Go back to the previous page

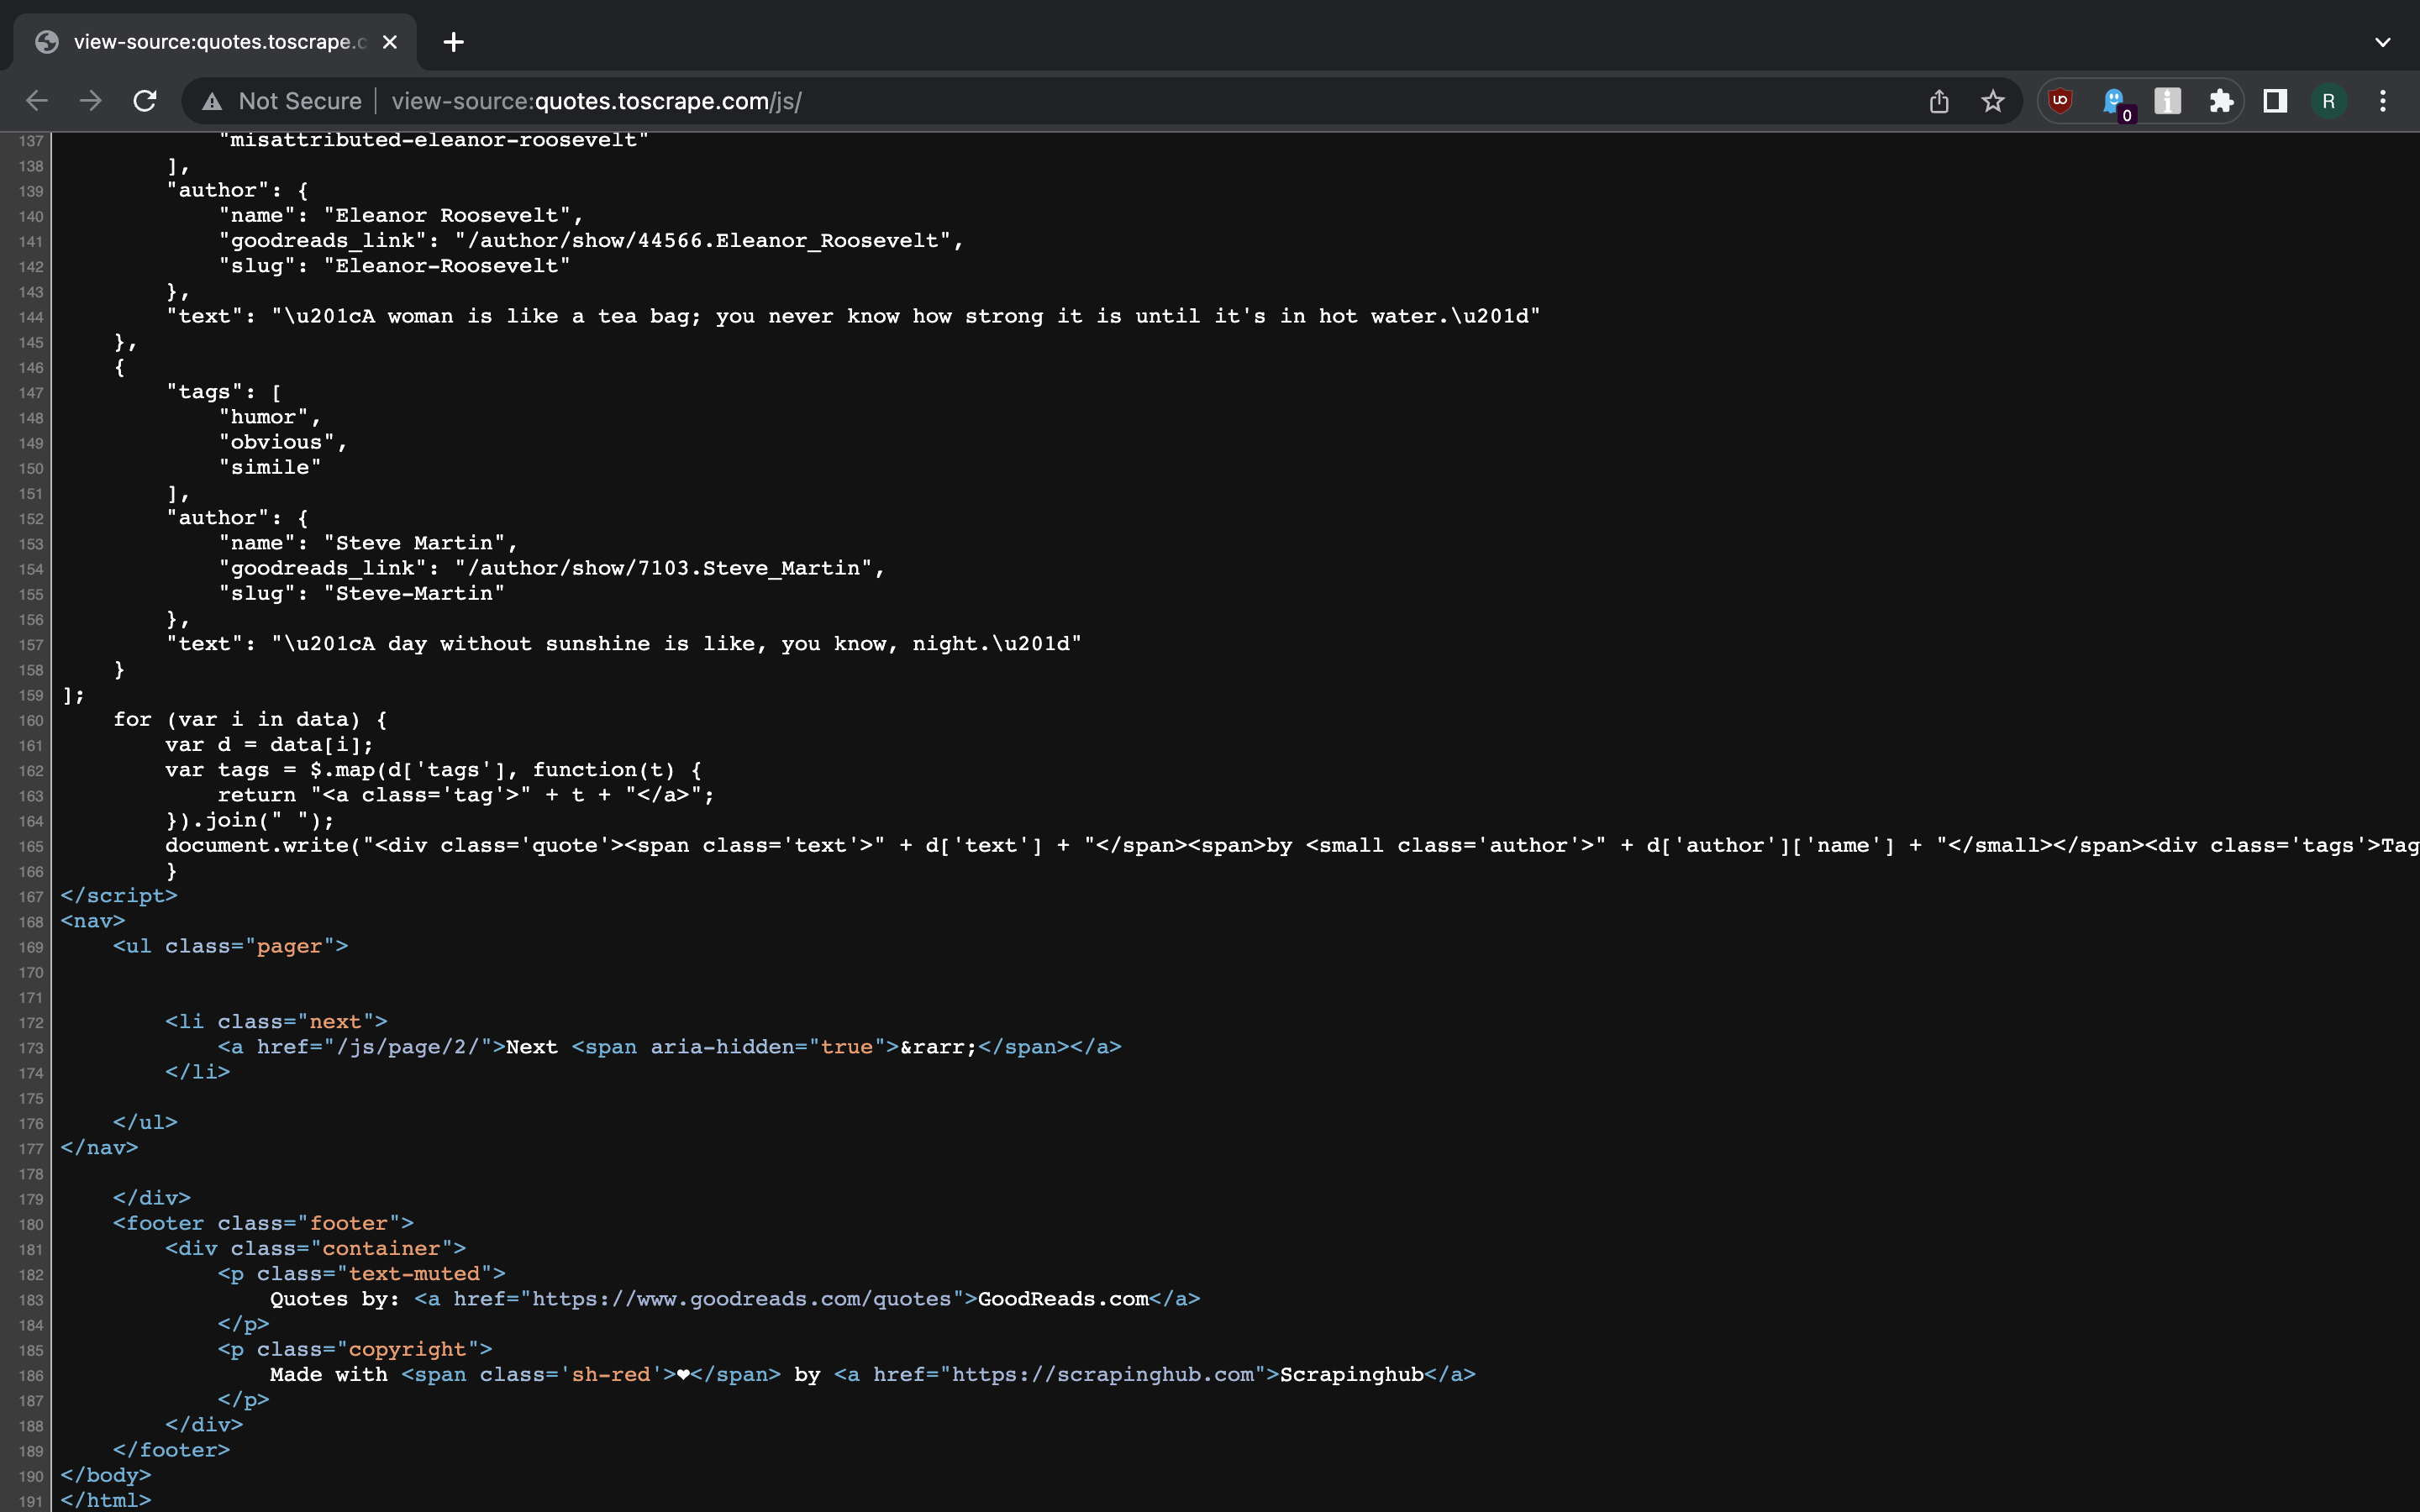(37, 101)
